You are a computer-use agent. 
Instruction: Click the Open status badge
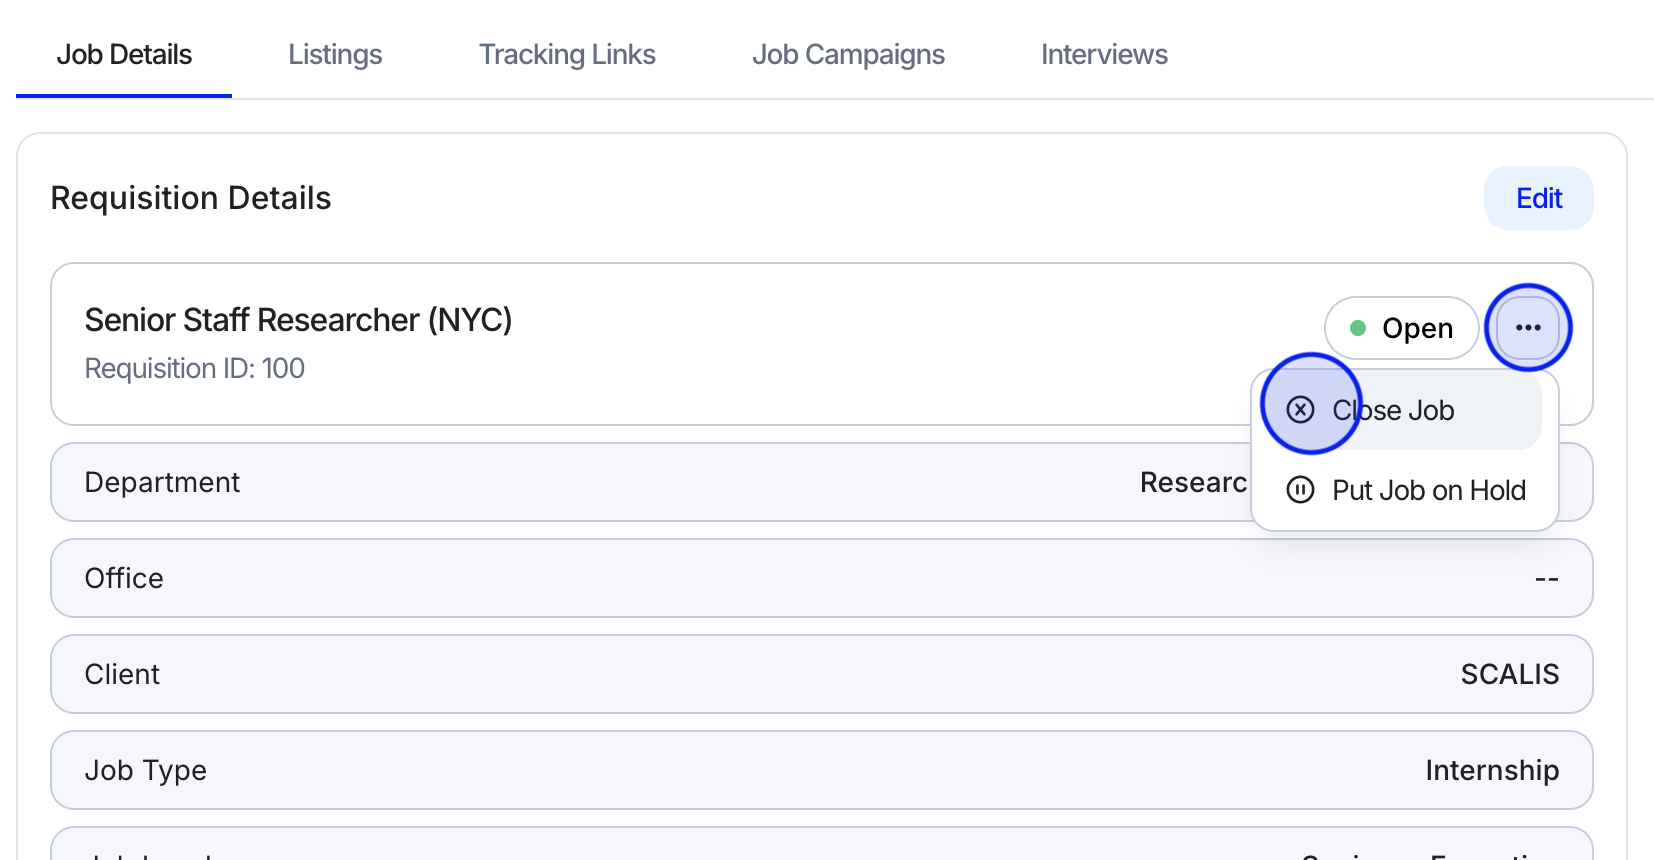[1402, 328]
